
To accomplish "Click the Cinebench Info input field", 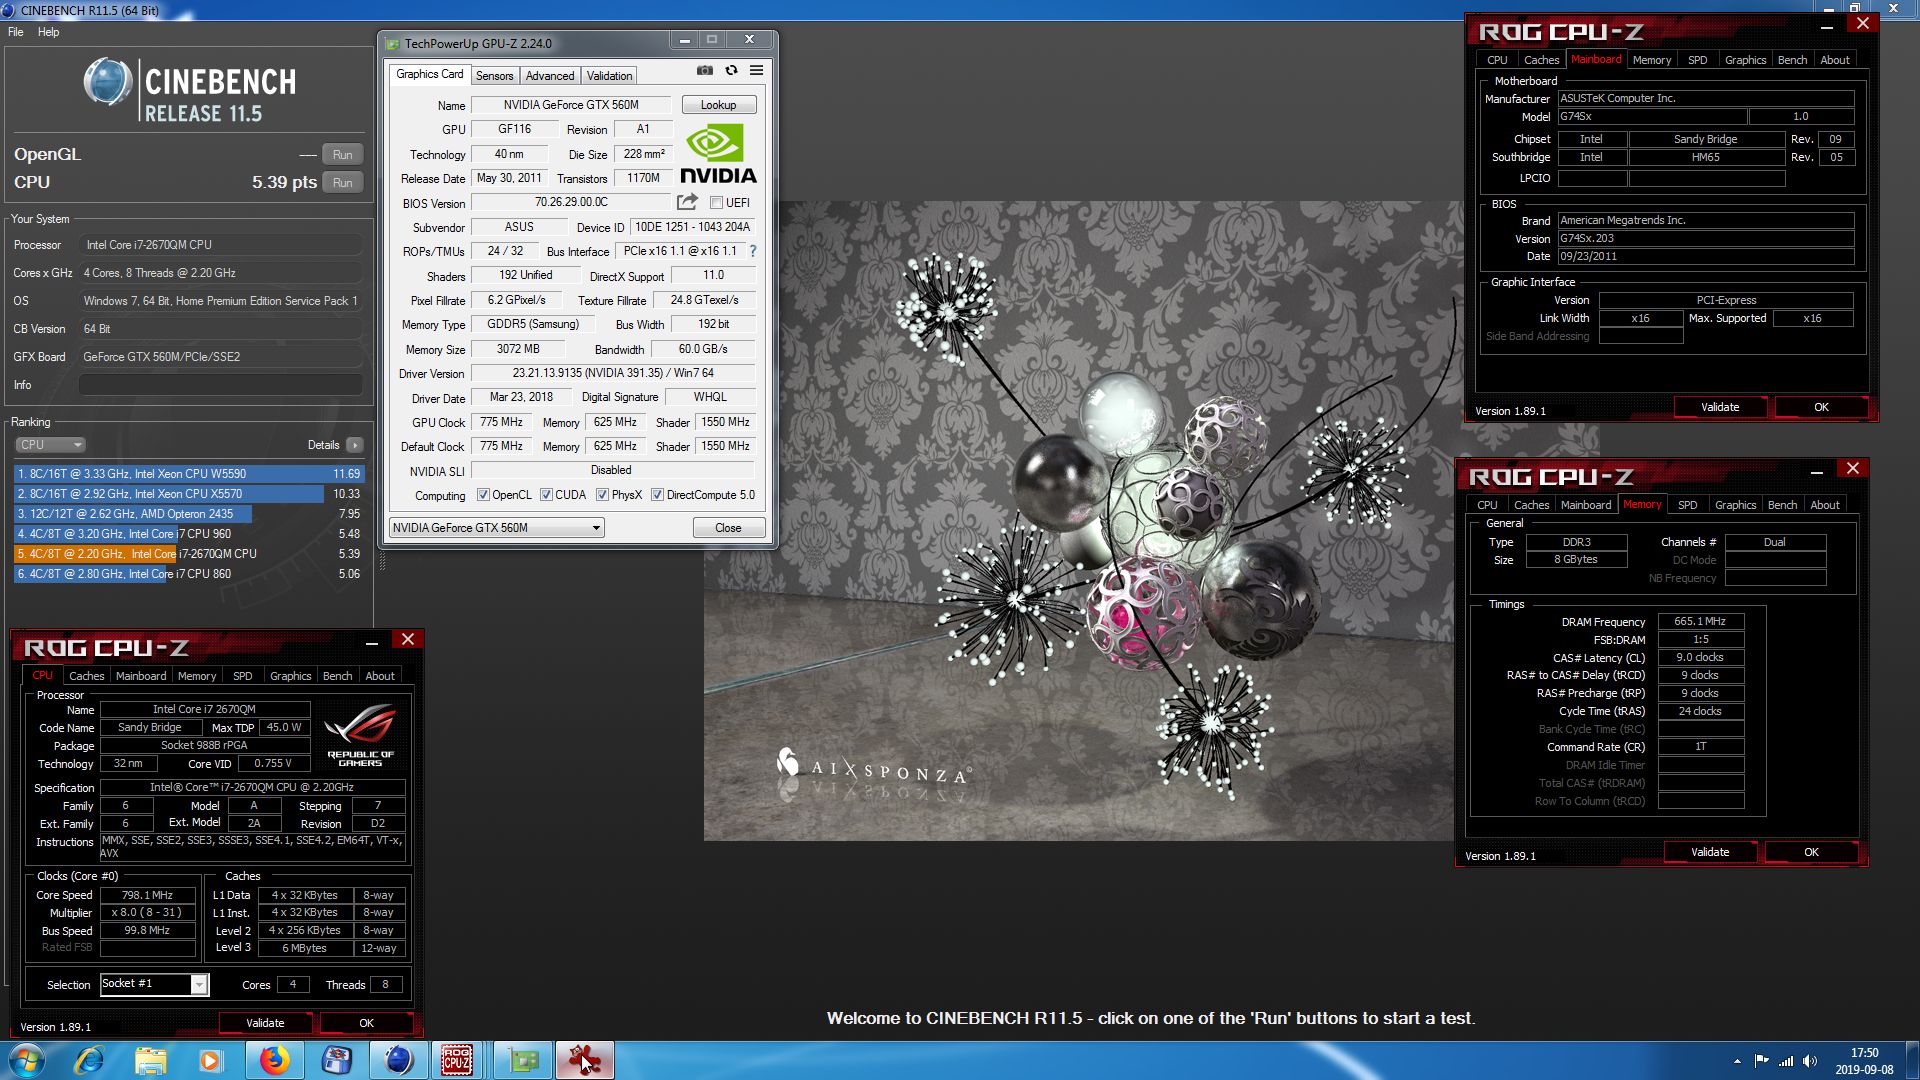I will pos(220,385).
